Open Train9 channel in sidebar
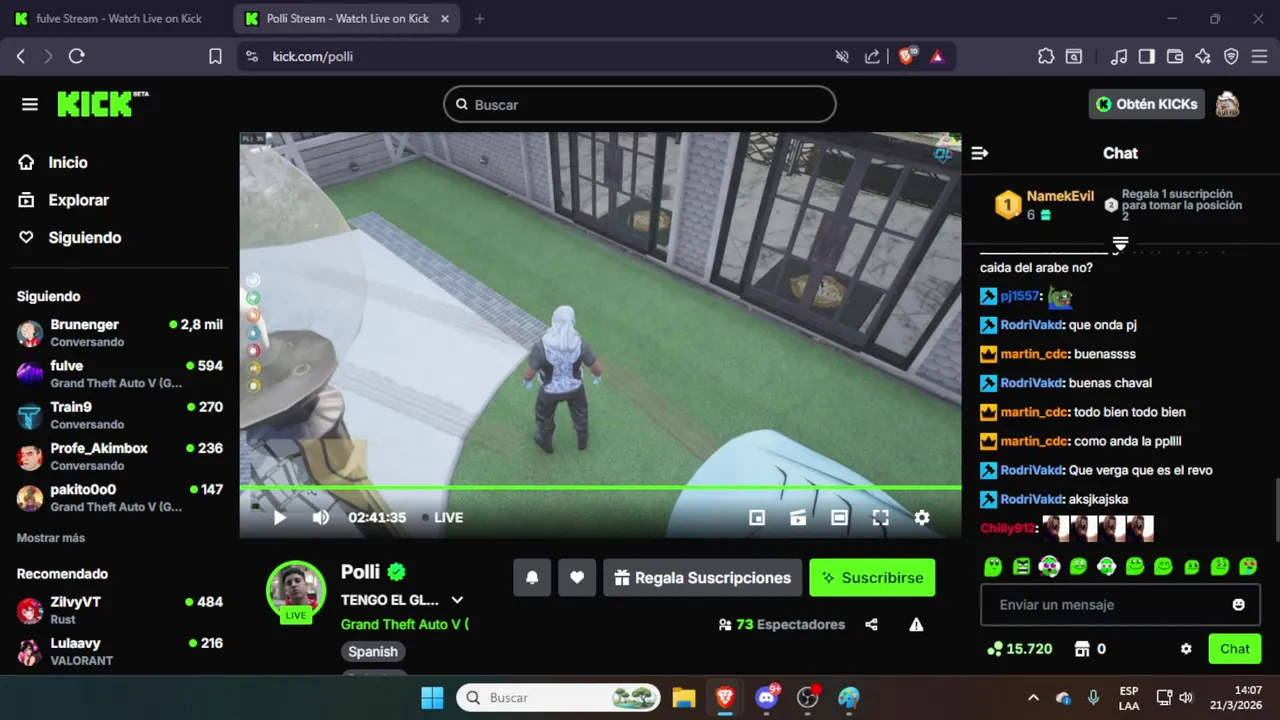The image size is (1280, 720). [120, 414]
